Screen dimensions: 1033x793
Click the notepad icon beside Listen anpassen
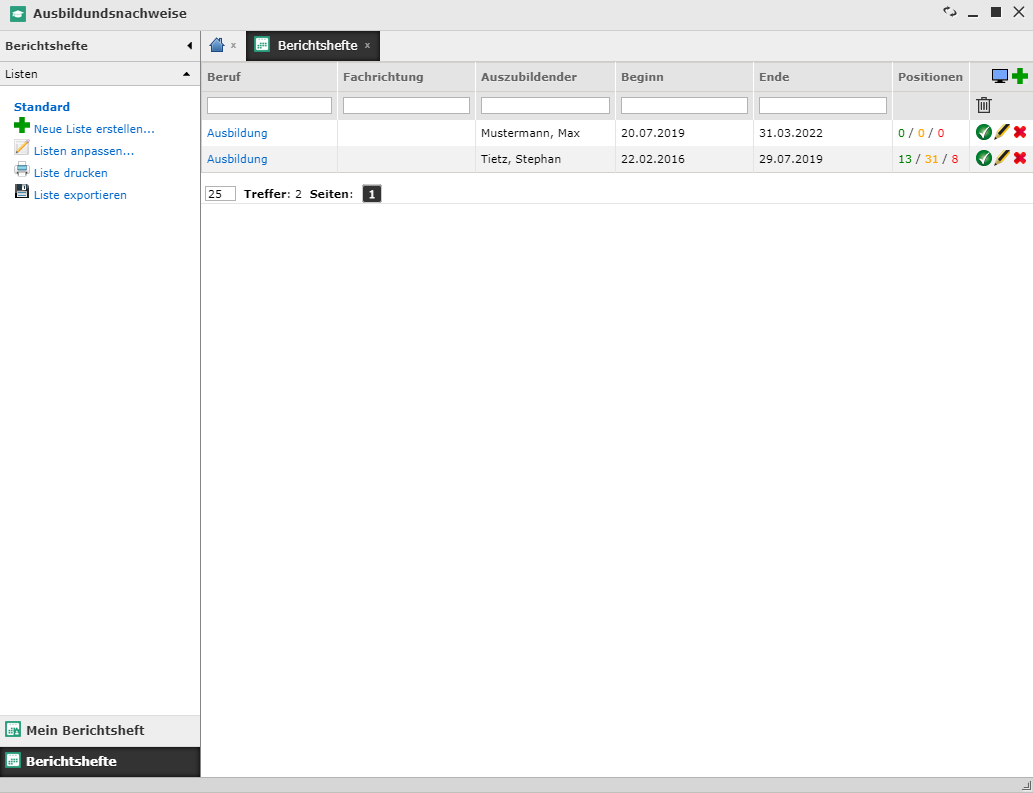(22, 148)
